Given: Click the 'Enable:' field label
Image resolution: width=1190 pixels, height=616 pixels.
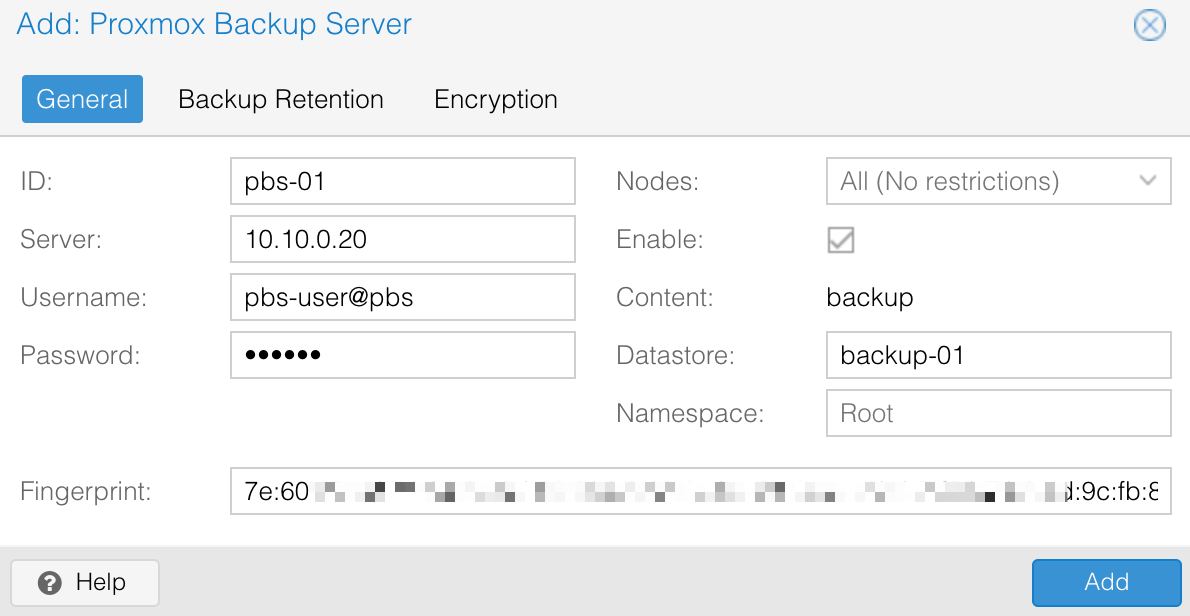Looking at the screenshot, I should pos(660,240).
